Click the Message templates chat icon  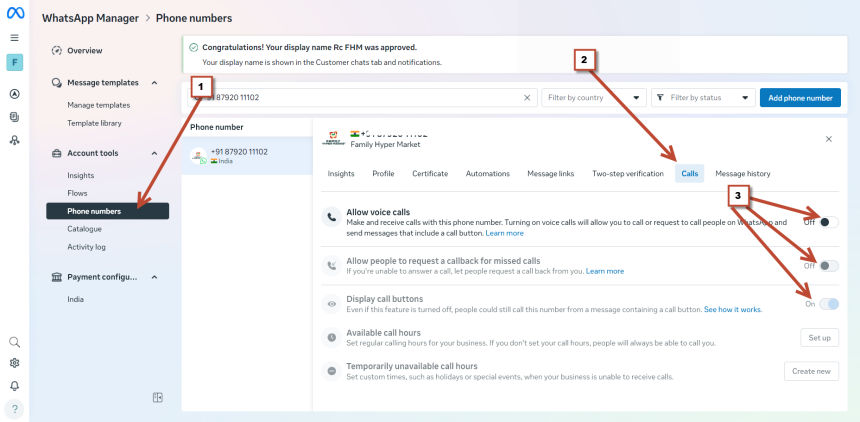(x=56, y=83)
